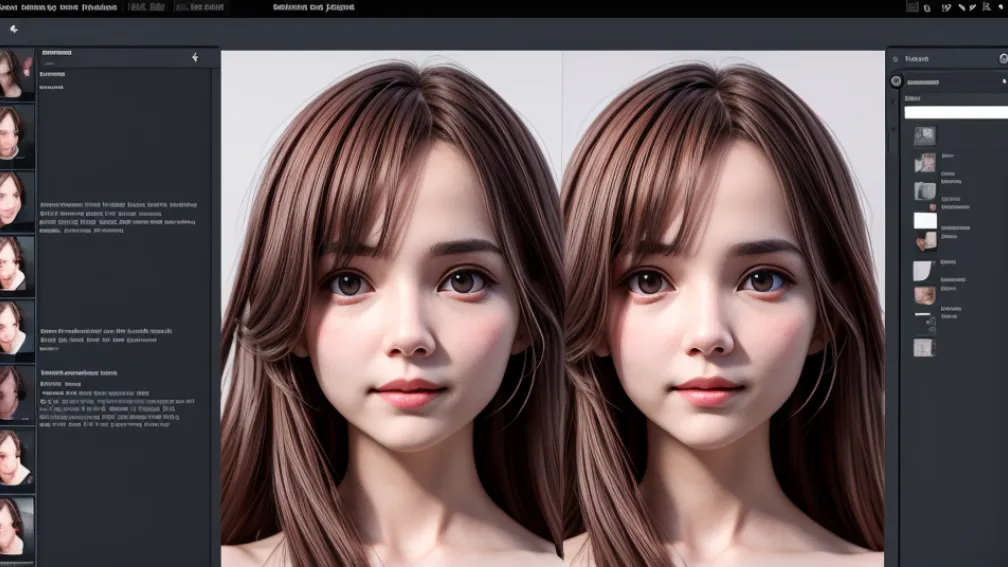Click the round dot icon at far top right
Screen dimensions: 1008x567
1001,7
